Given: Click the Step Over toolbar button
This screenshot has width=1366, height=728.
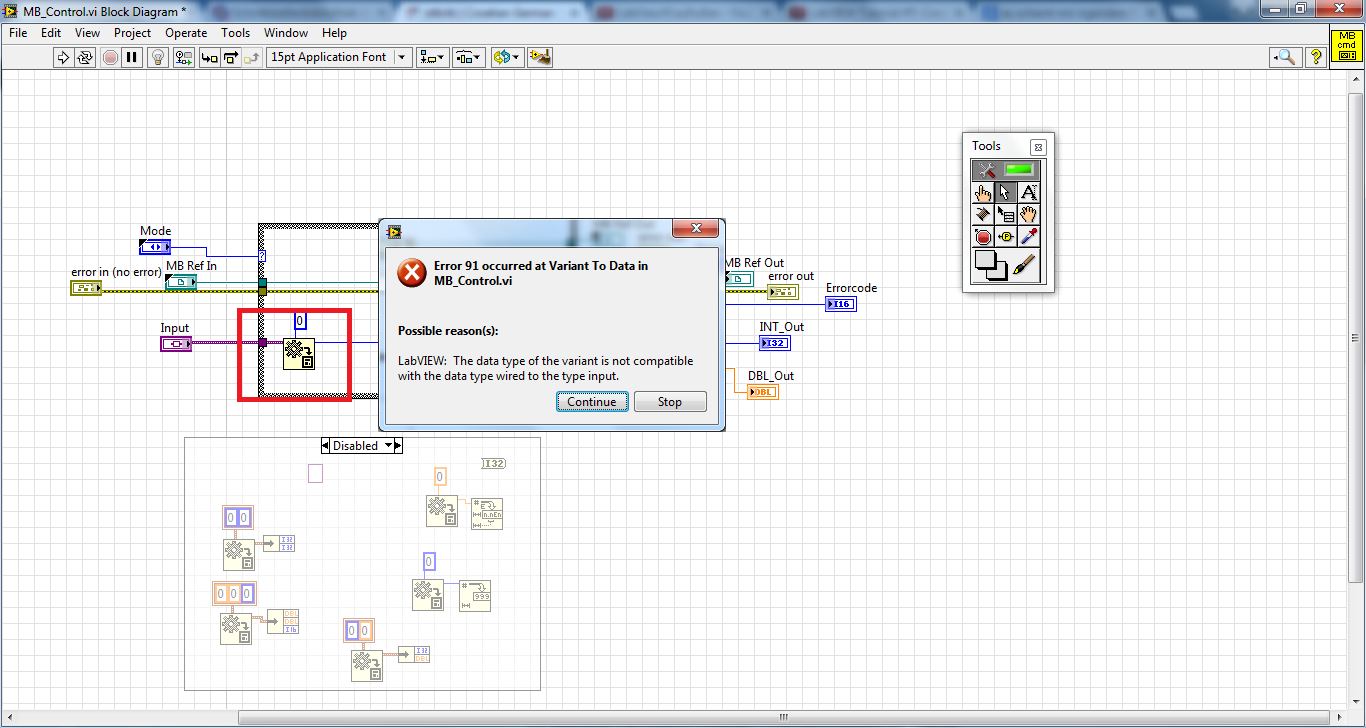Looking at the screenshot, I should pos(231,57).
